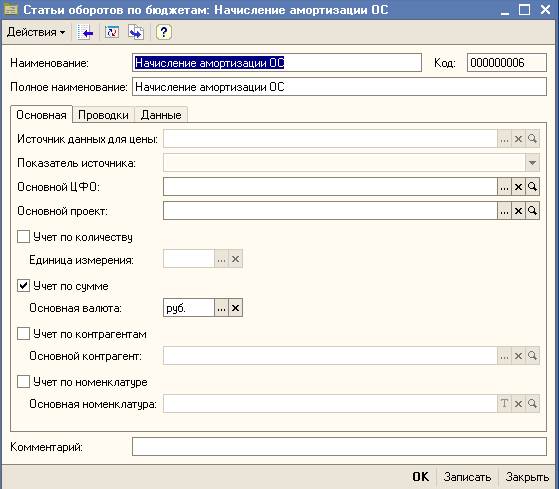Uncheck the Учет по сумме checkbox

[24, 285]
